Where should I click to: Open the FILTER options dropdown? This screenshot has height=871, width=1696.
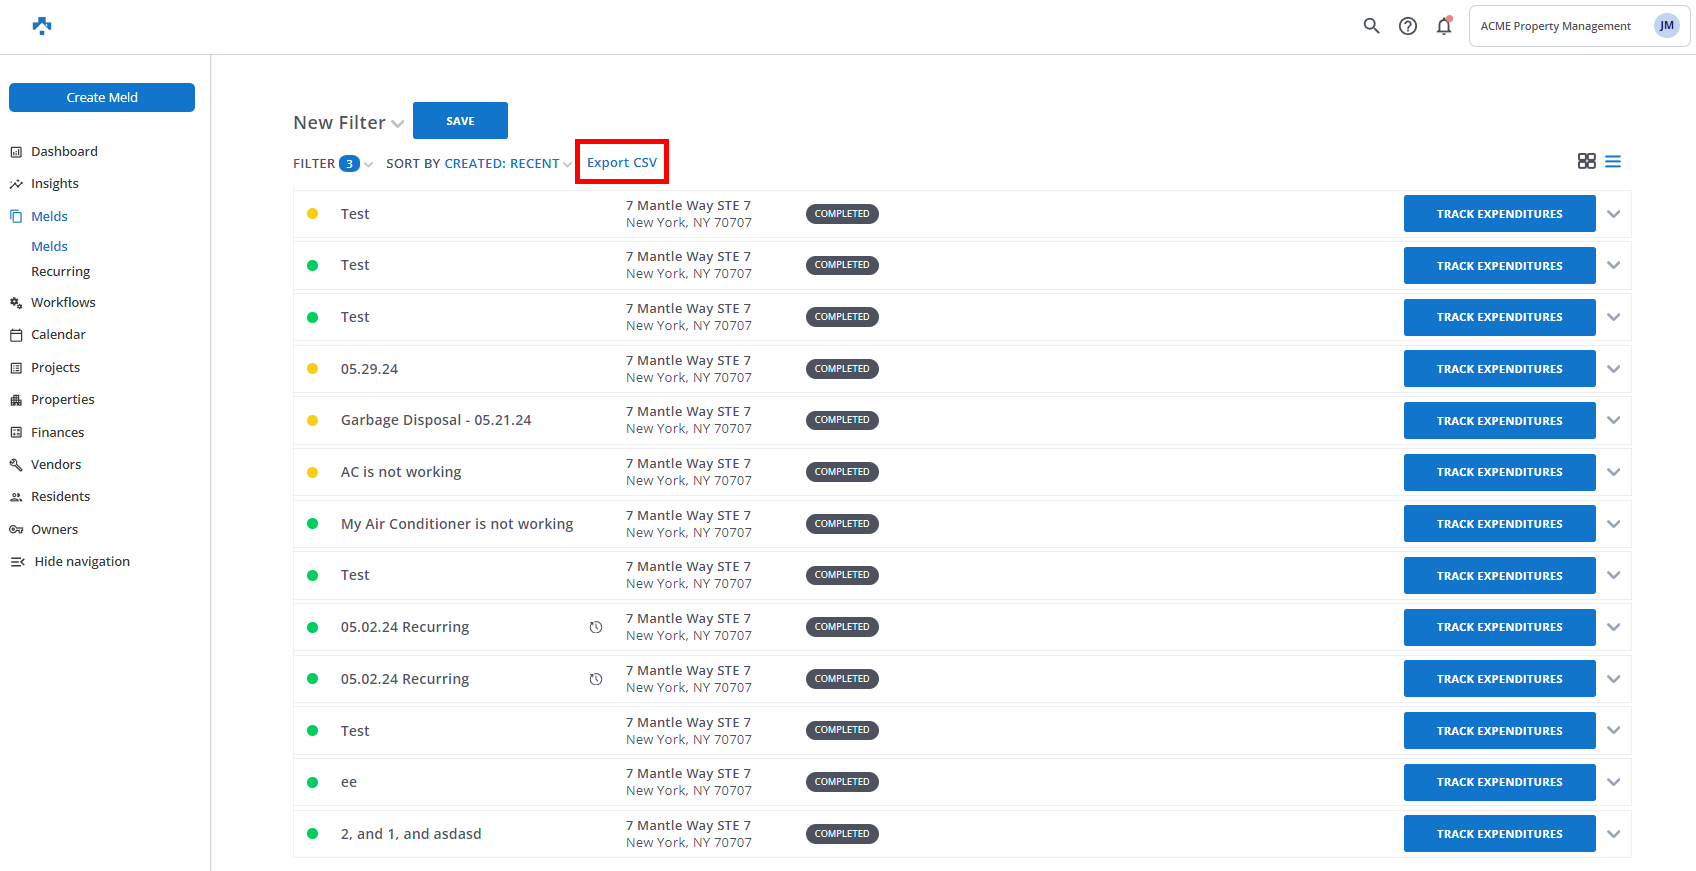click(x=332, y=164)
